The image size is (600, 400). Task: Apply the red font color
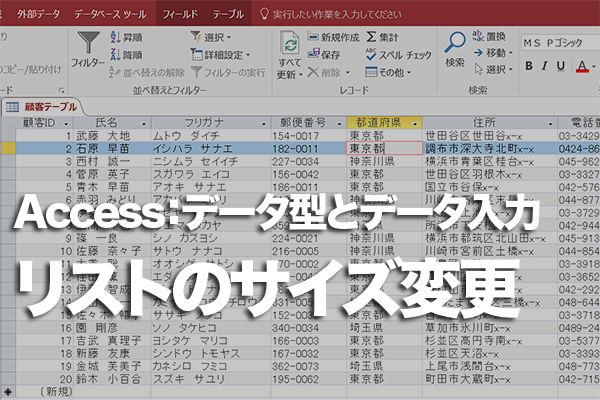pos(582,66)
